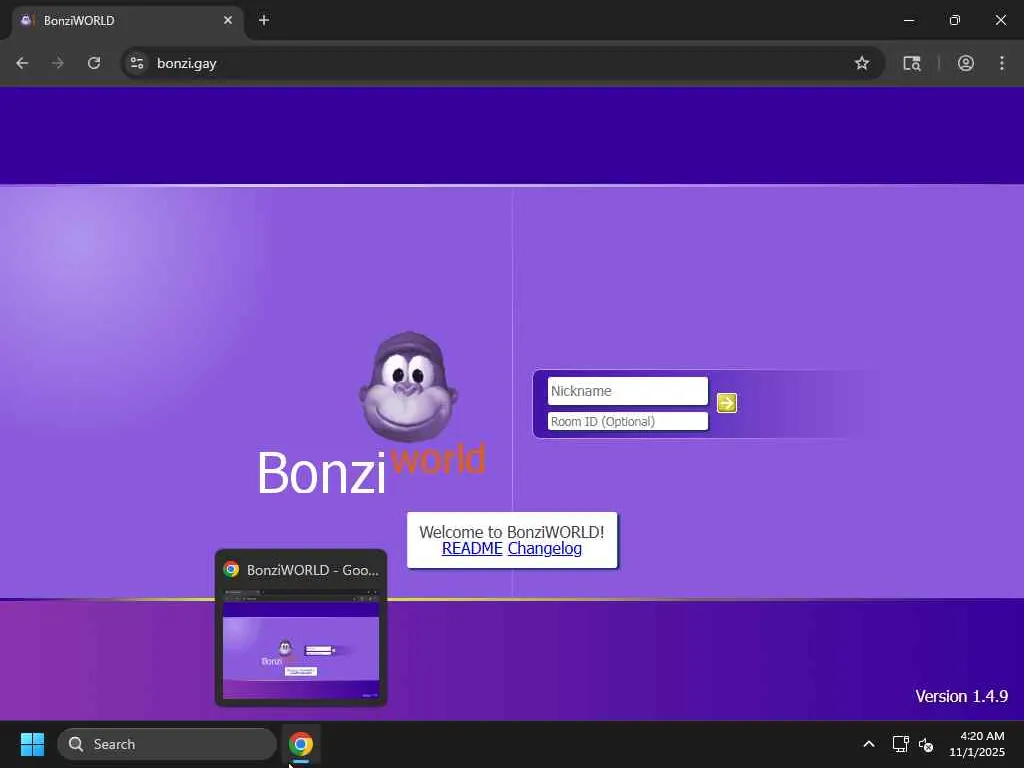Minimize the Chrome window

(908, 20)
